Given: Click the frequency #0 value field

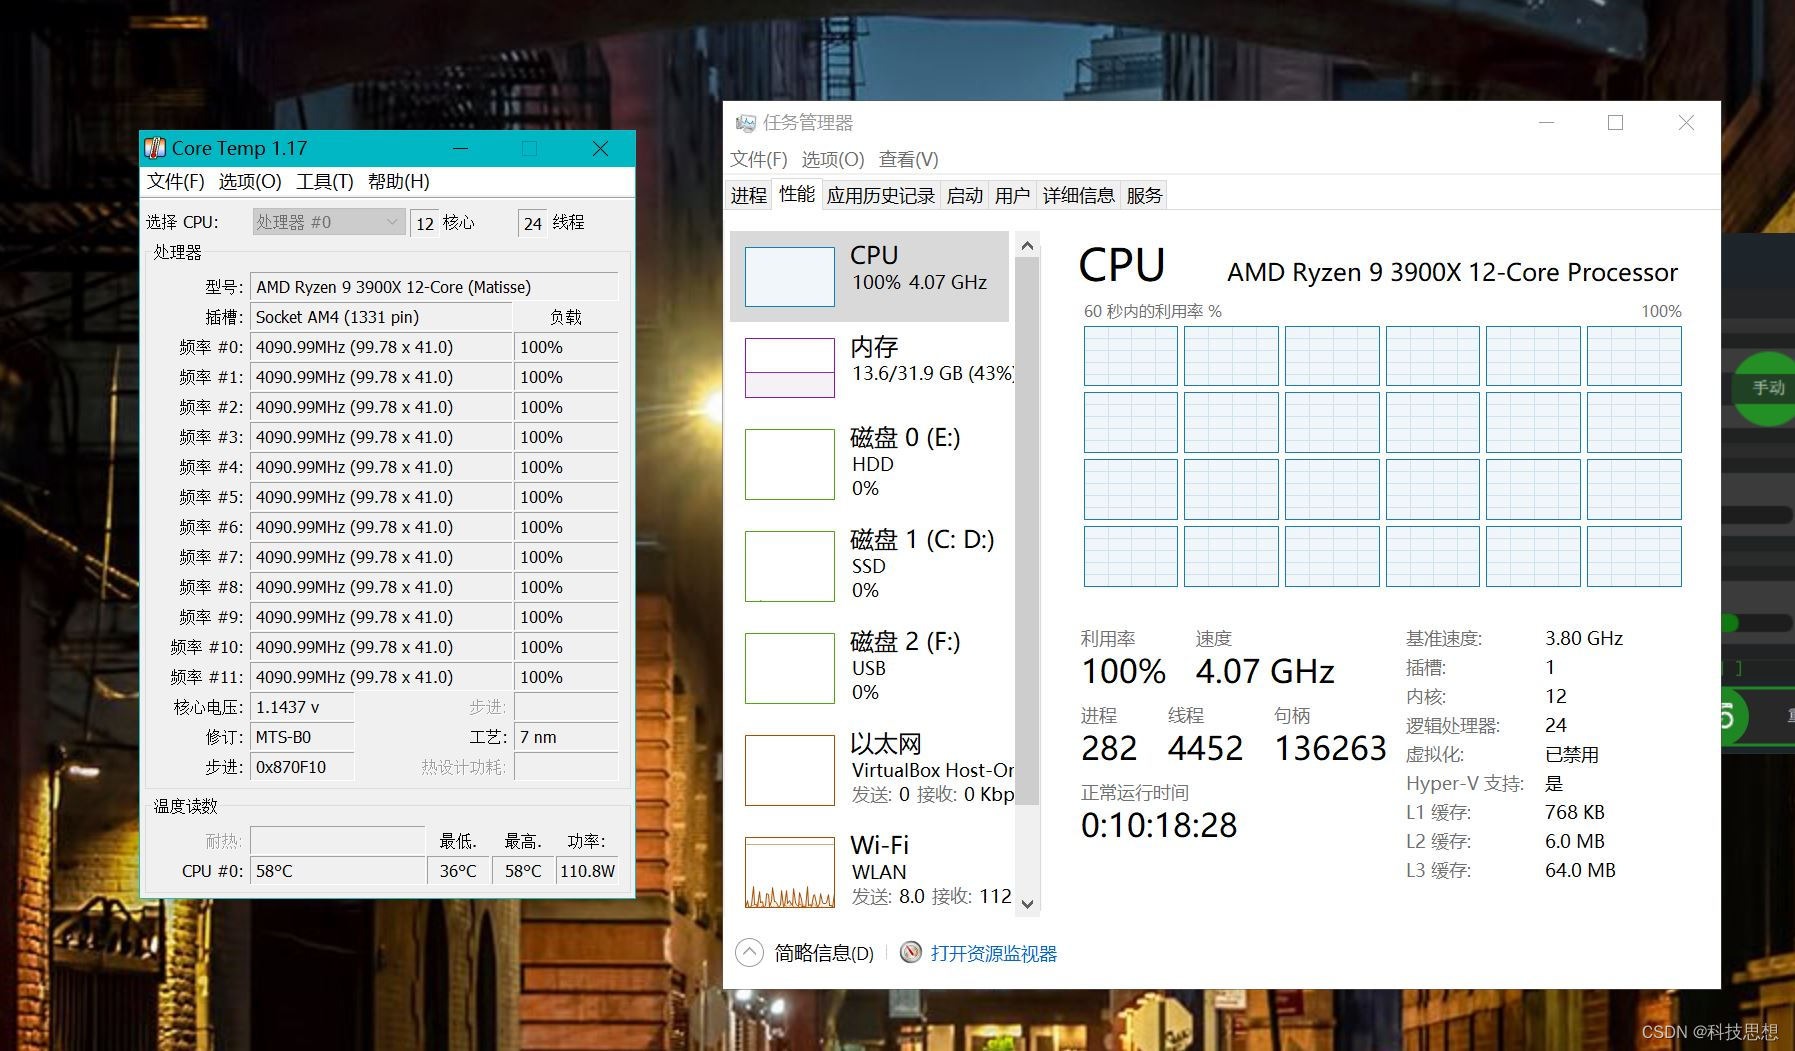Looking at the screenshot, I should (381, 347).
